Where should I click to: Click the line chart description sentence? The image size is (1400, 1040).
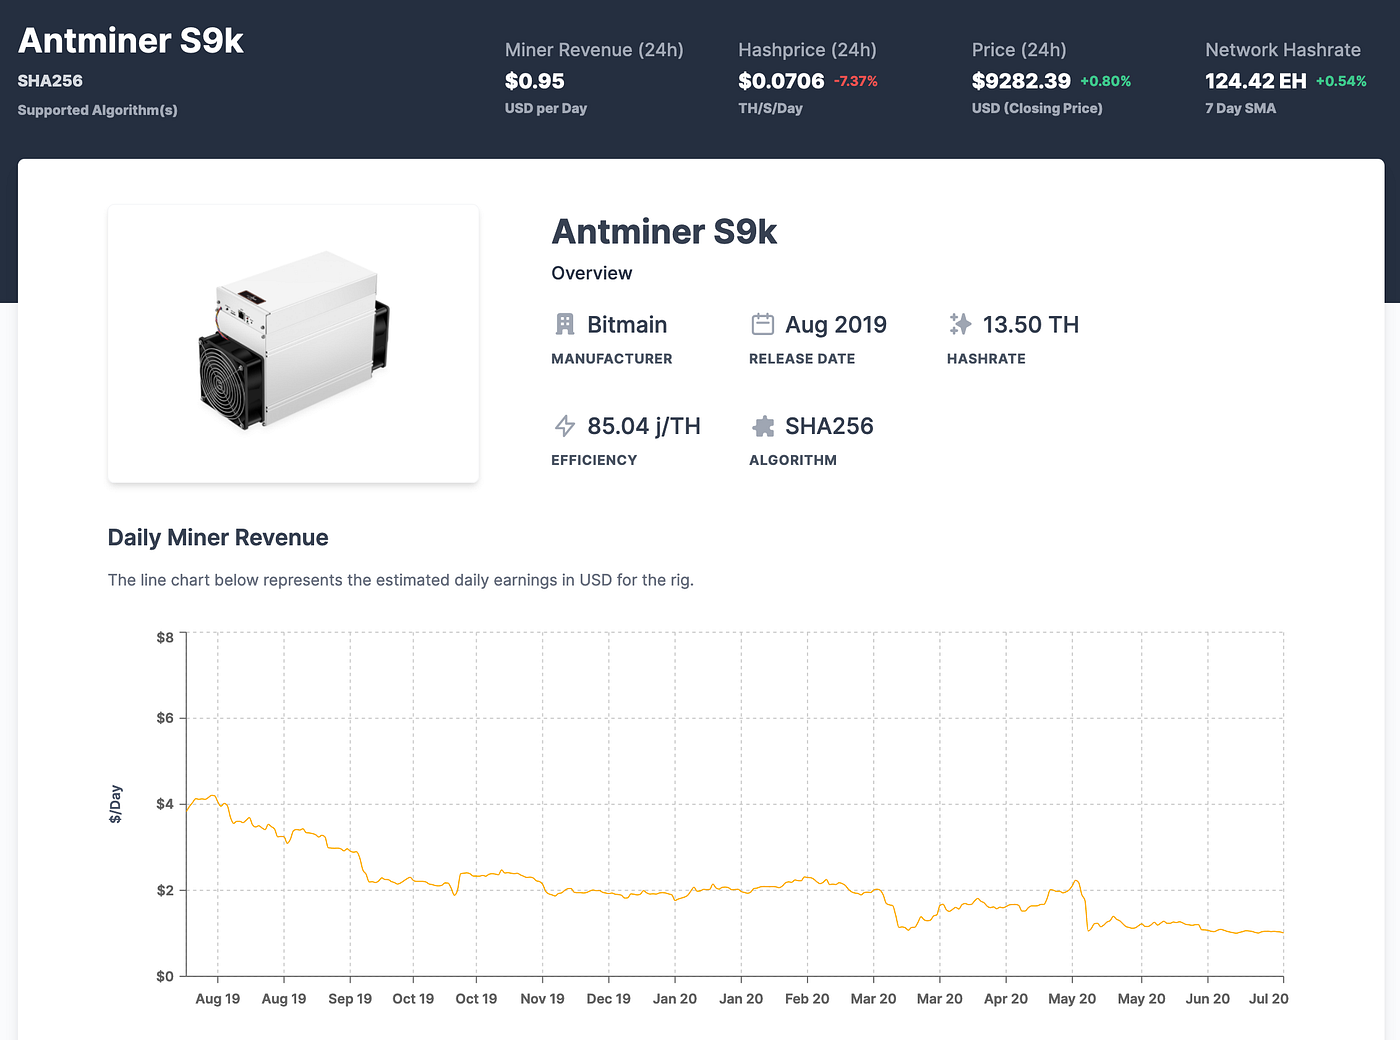pos(401,580)
